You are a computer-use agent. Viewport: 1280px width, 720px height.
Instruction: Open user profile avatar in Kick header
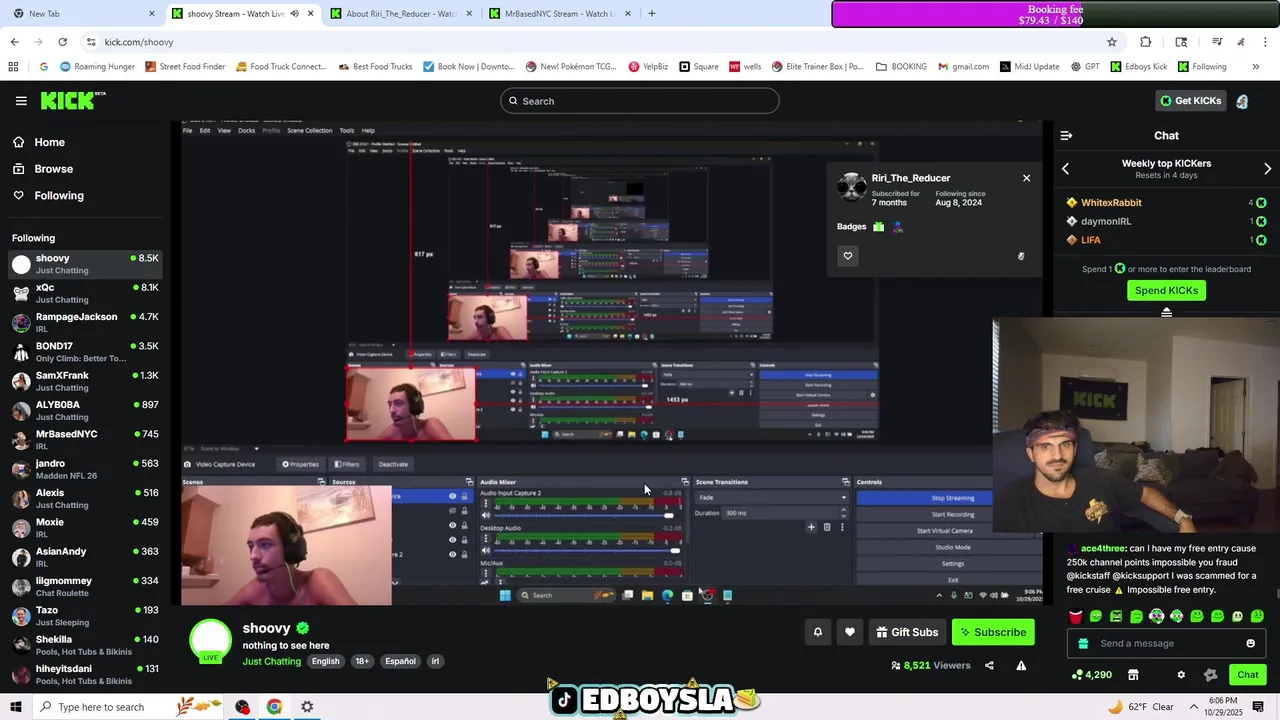[x=1242, y=101]
